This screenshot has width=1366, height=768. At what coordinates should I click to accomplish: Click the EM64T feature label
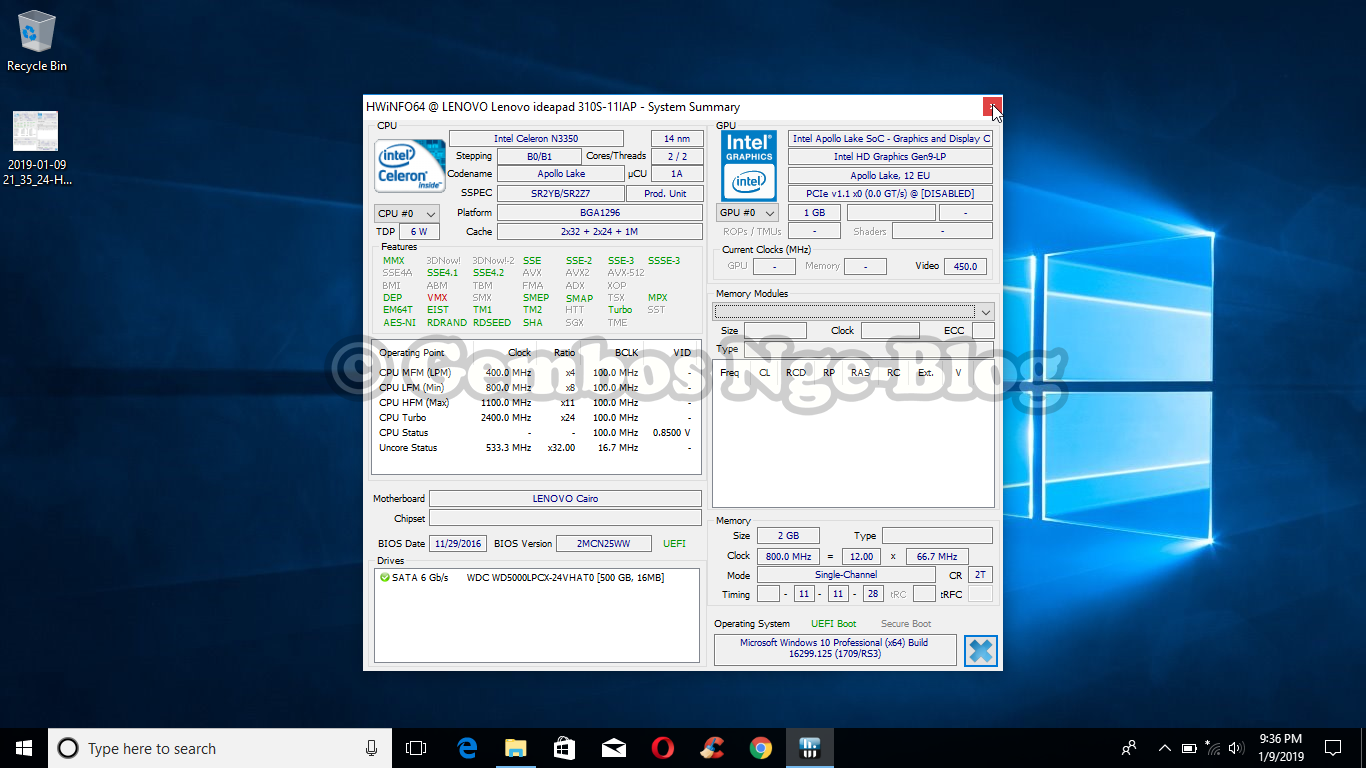(398, 310)
